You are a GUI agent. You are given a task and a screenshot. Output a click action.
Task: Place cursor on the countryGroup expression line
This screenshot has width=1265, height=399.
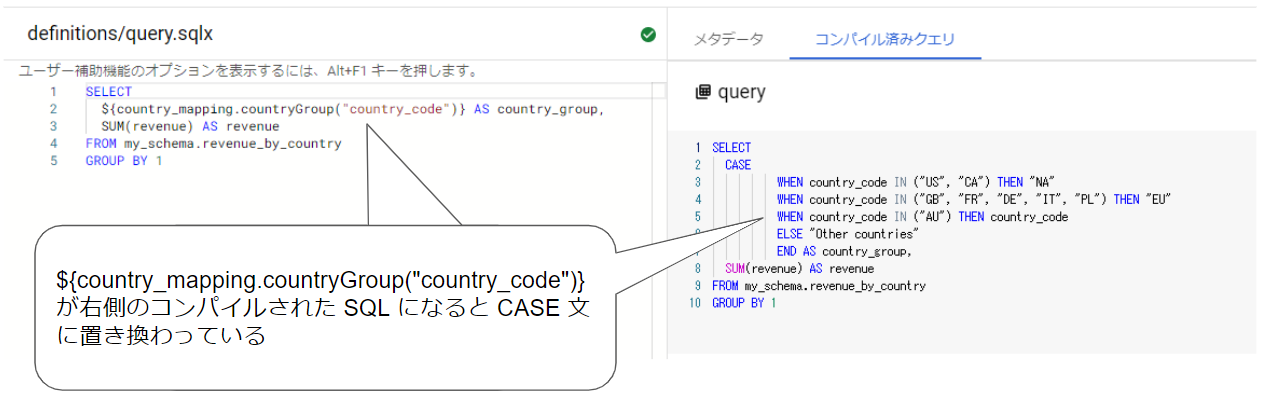(x=352, y=109)
